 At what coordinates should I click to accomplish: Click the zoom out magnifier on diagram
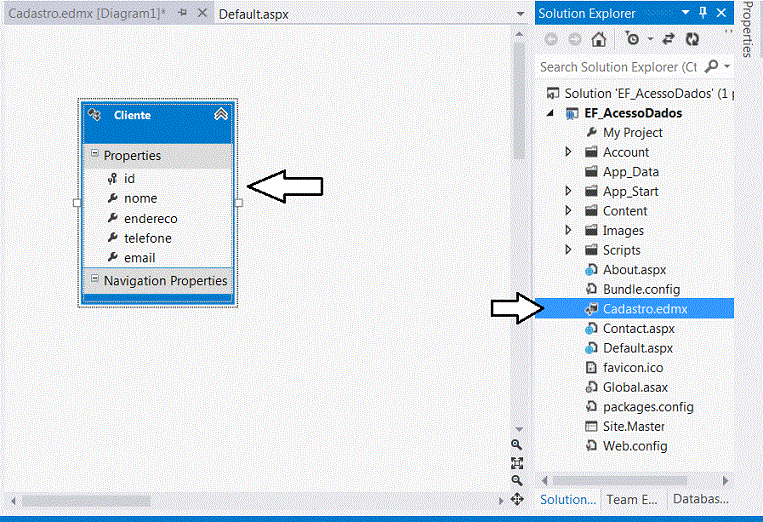[x=516, y=480]
